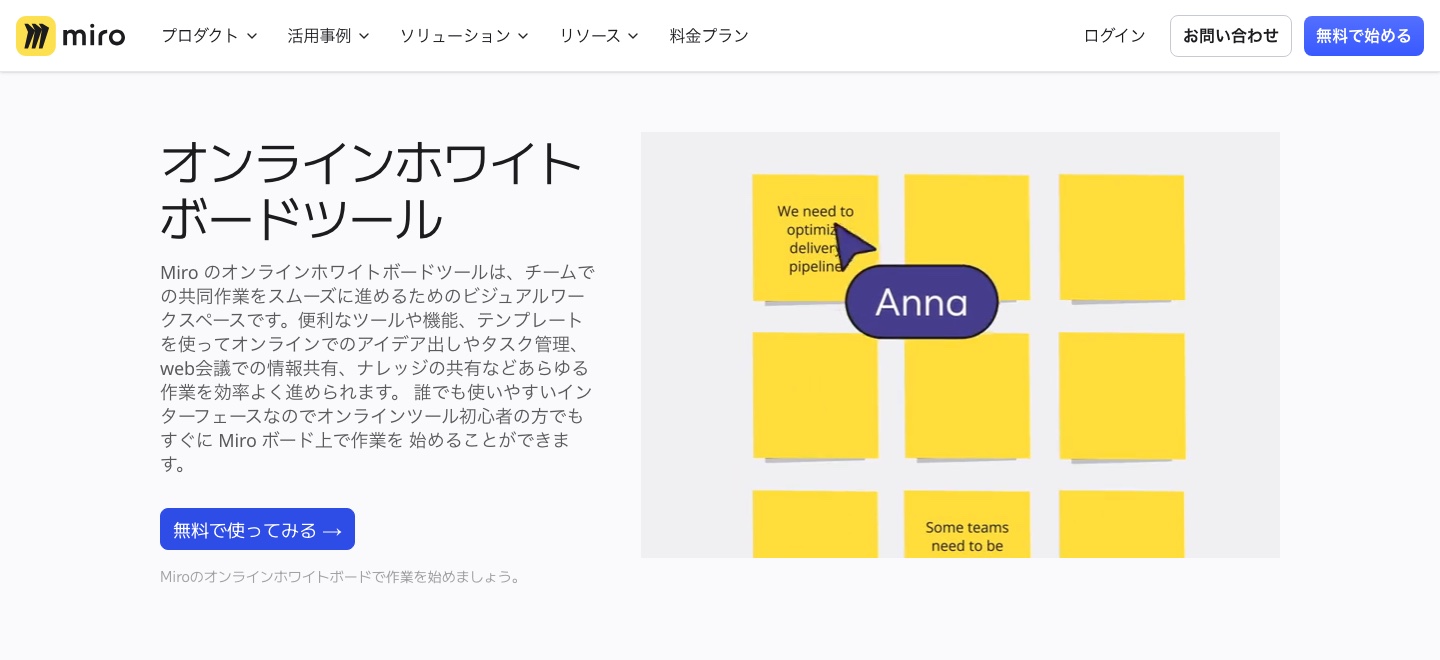Click the purple arrow cursor above Anna
Image resolution: width=1440 pixels, height=660 pixels.
(x=853, y=246)
